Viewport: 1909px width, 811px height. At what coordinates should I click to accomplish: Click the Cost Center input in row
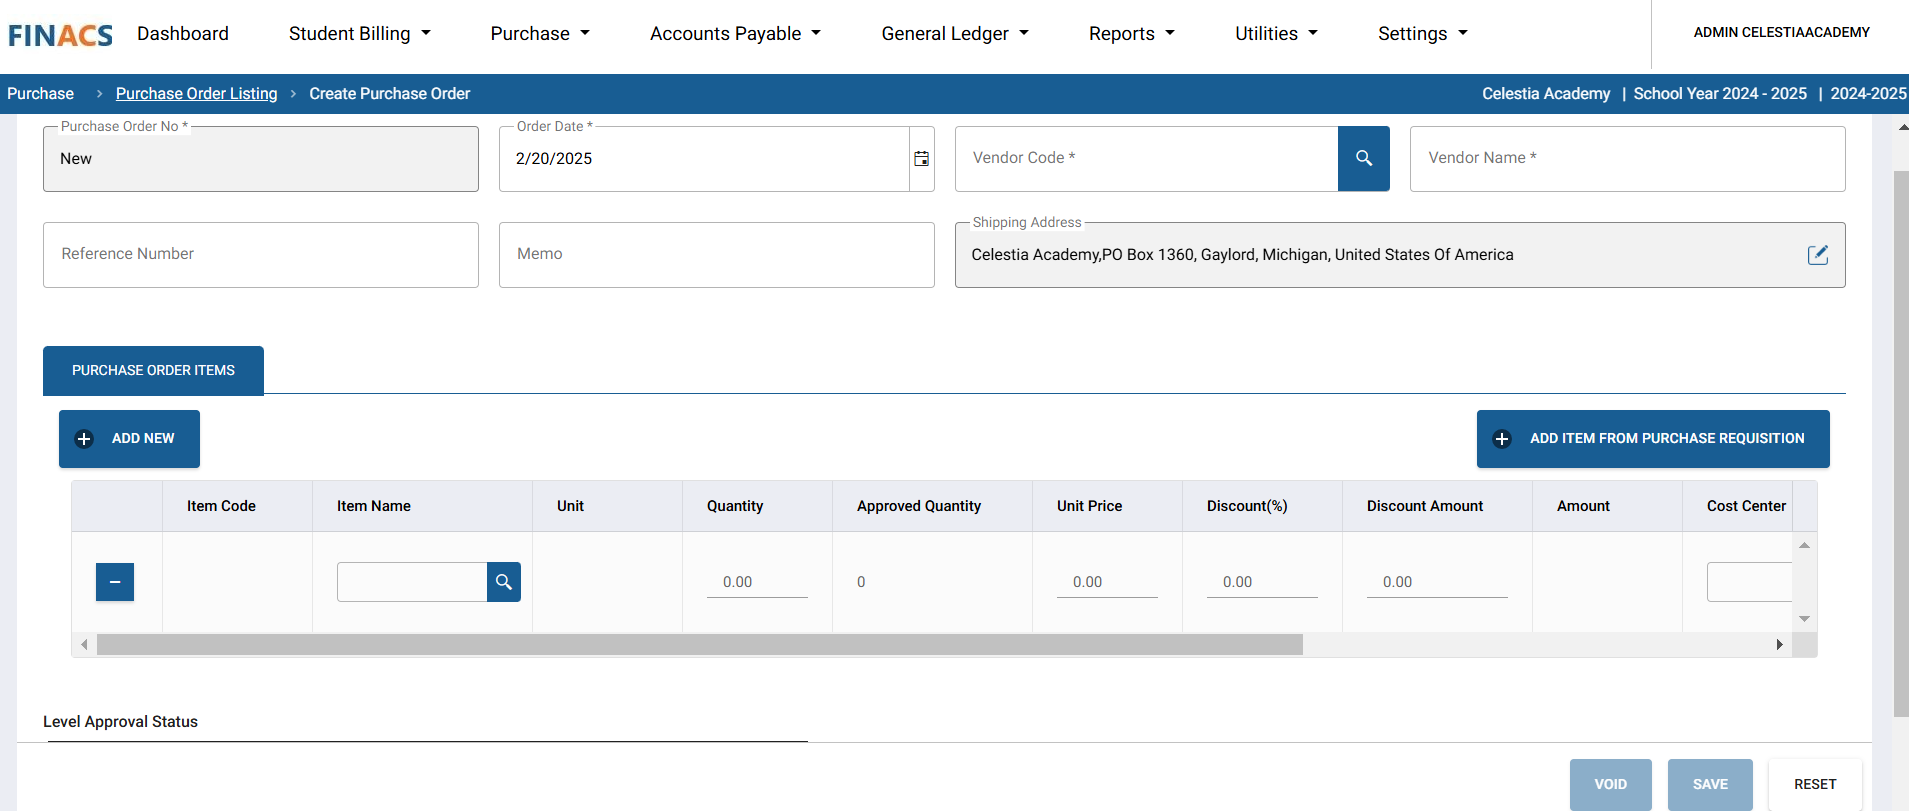(x=1749, y=582)
